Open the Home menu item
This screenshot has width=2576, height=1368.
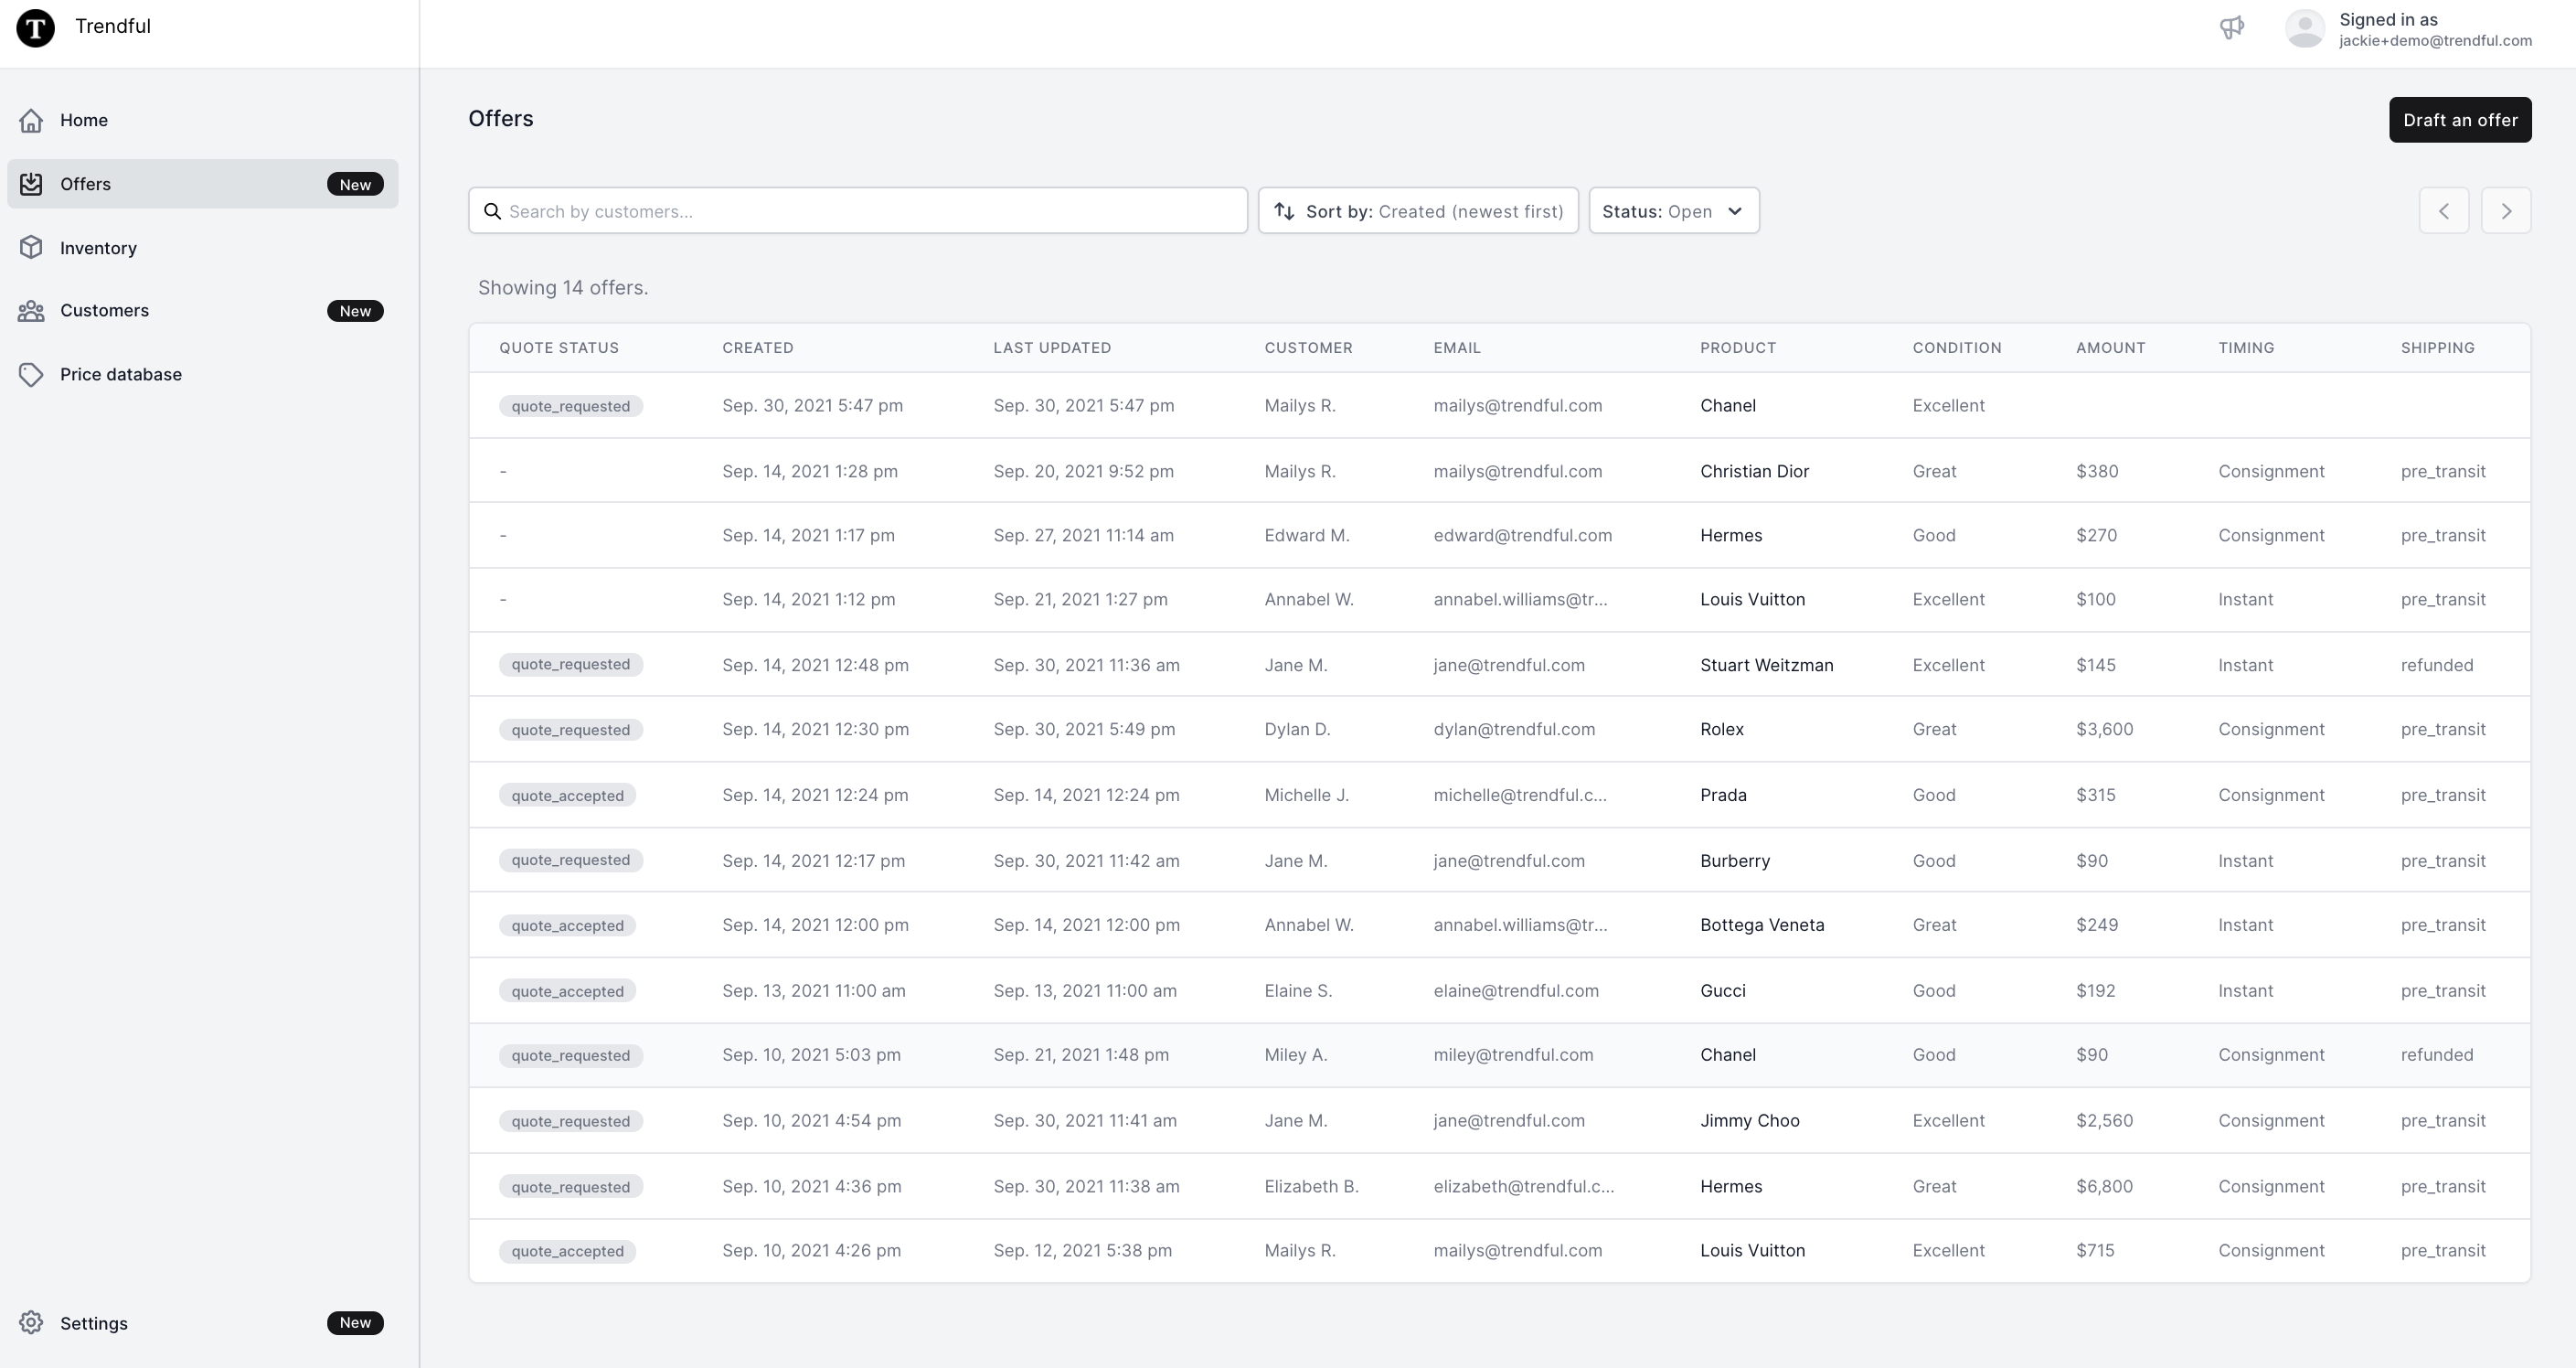pos(202,120)
